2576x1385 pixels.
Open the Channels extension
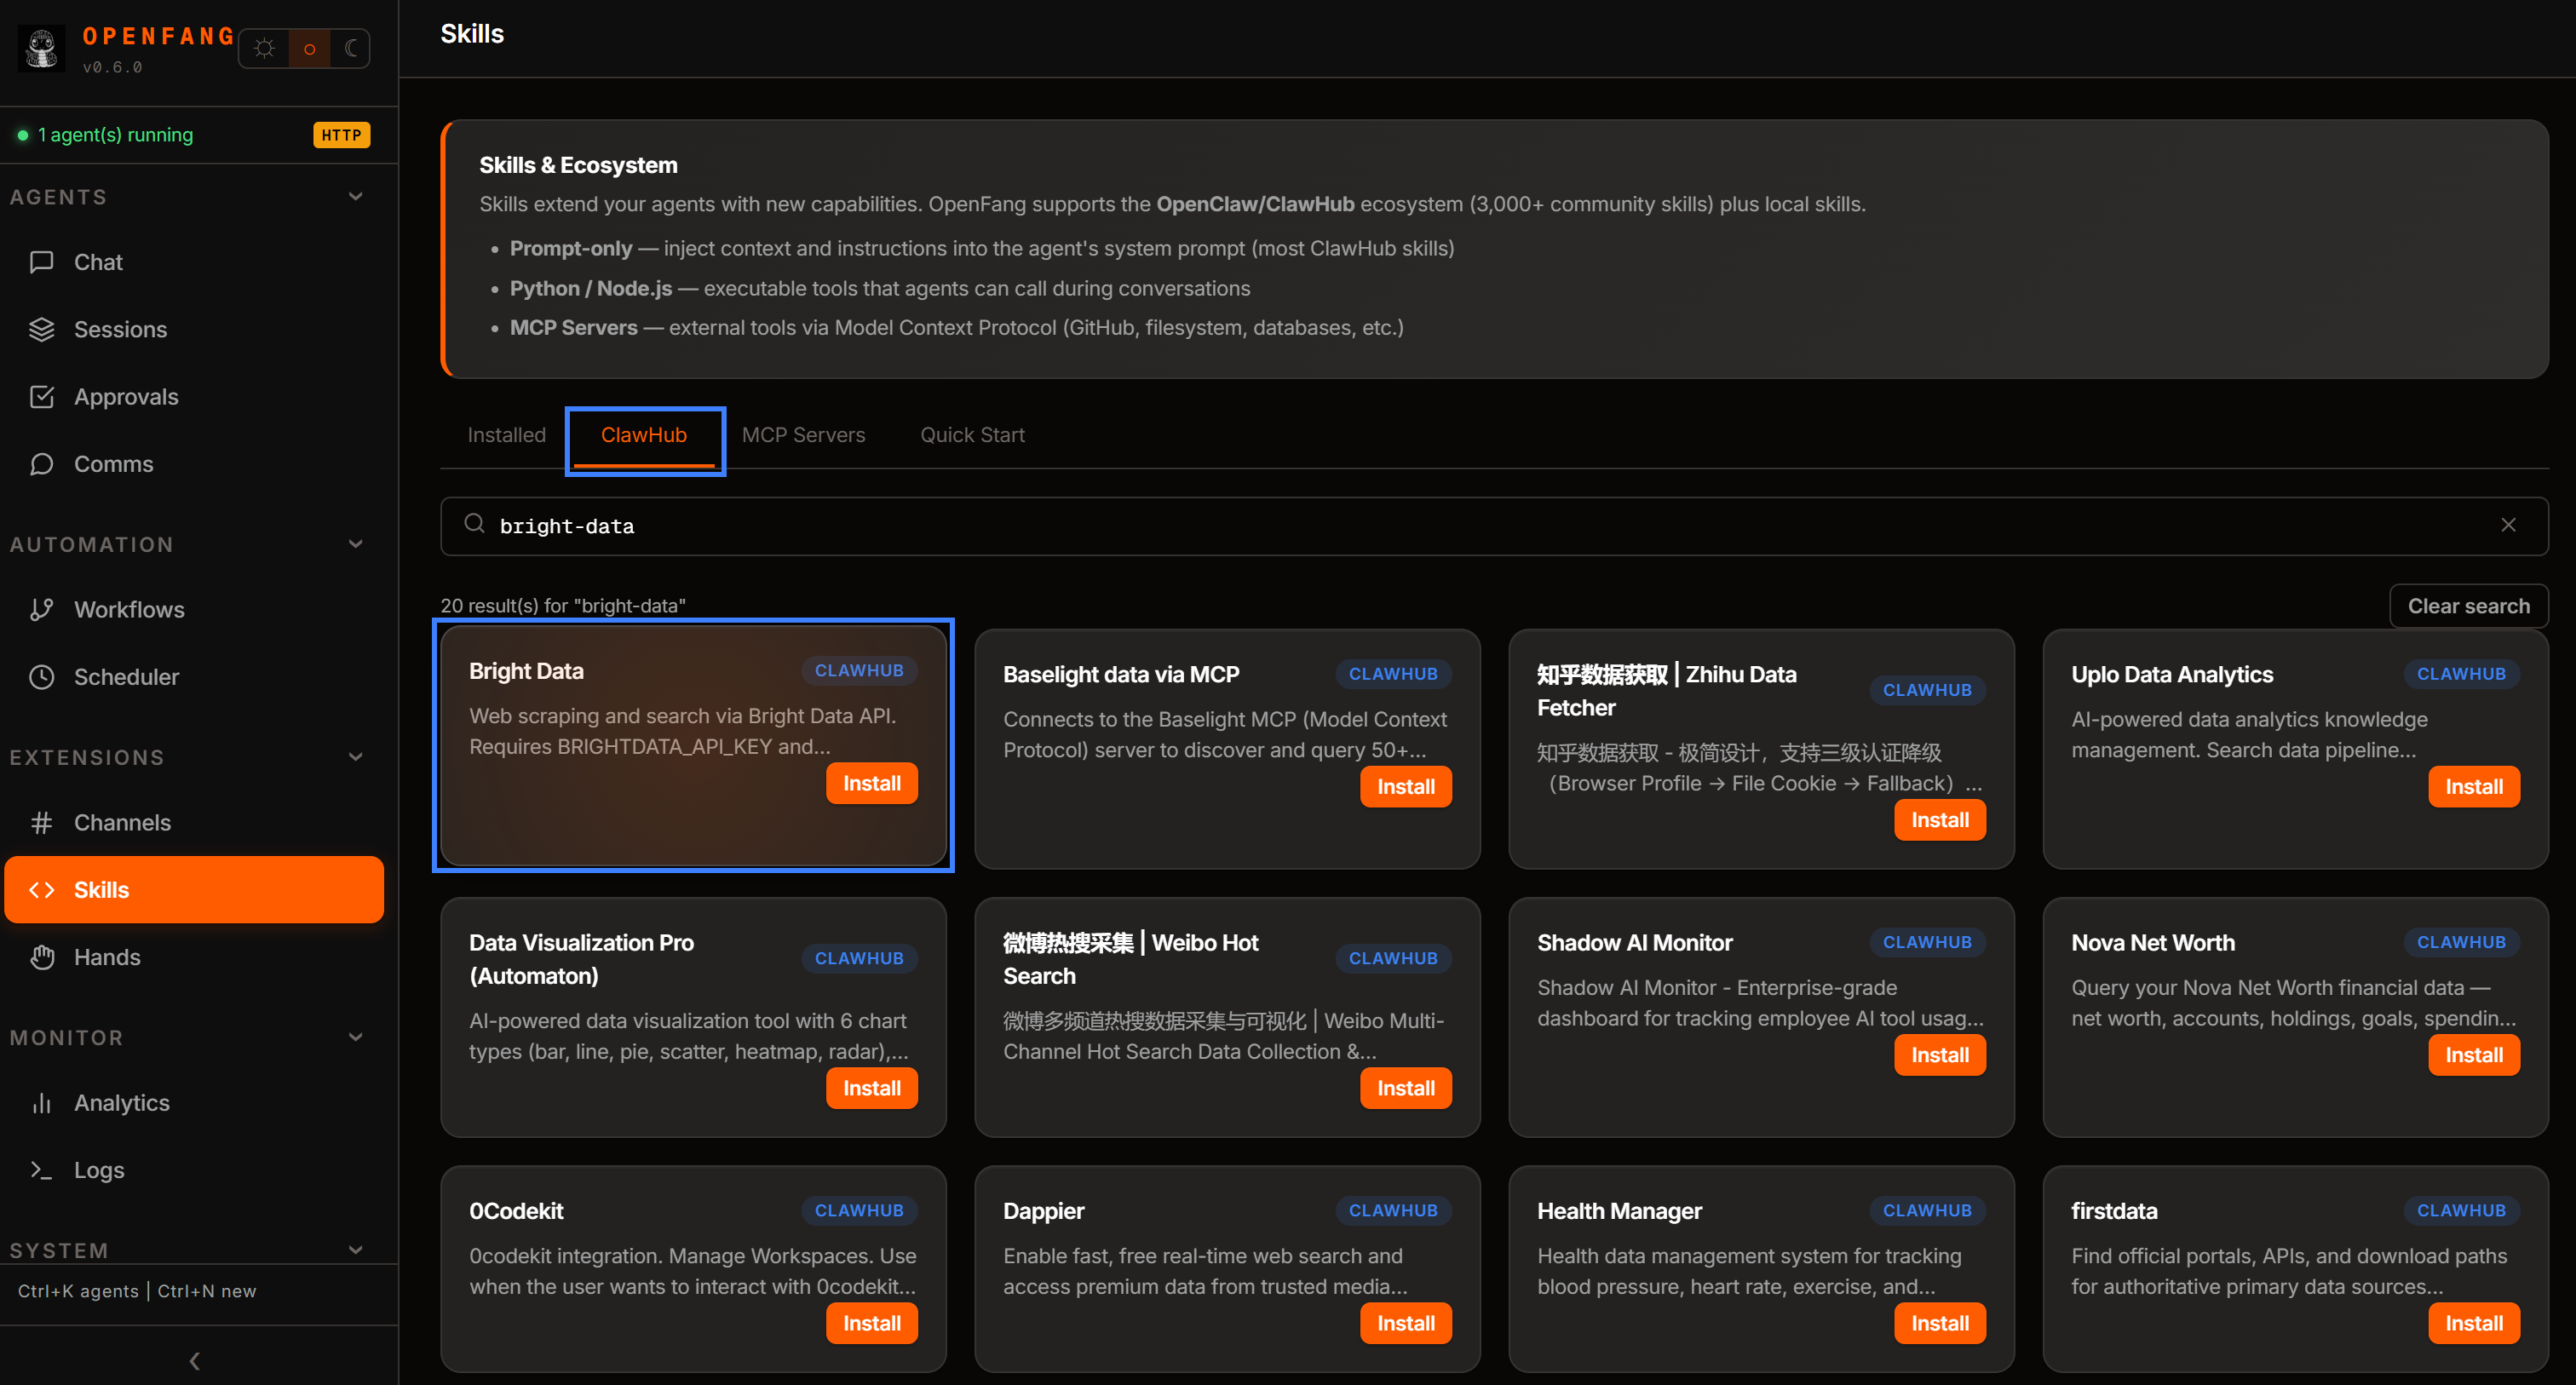point(121,822)
